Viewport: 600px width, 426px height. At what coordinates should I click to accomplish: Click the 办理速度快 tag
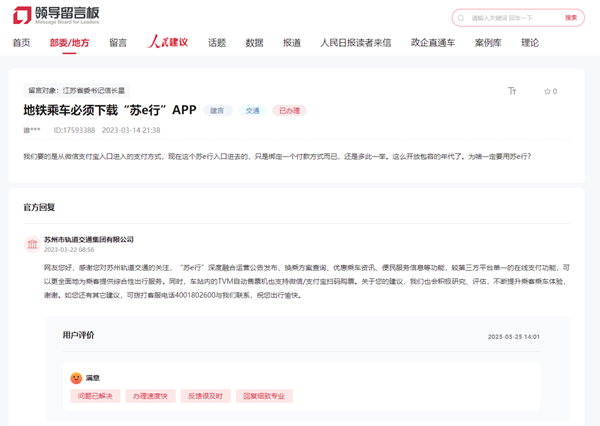pyautogui.click(x=150, y=396)
